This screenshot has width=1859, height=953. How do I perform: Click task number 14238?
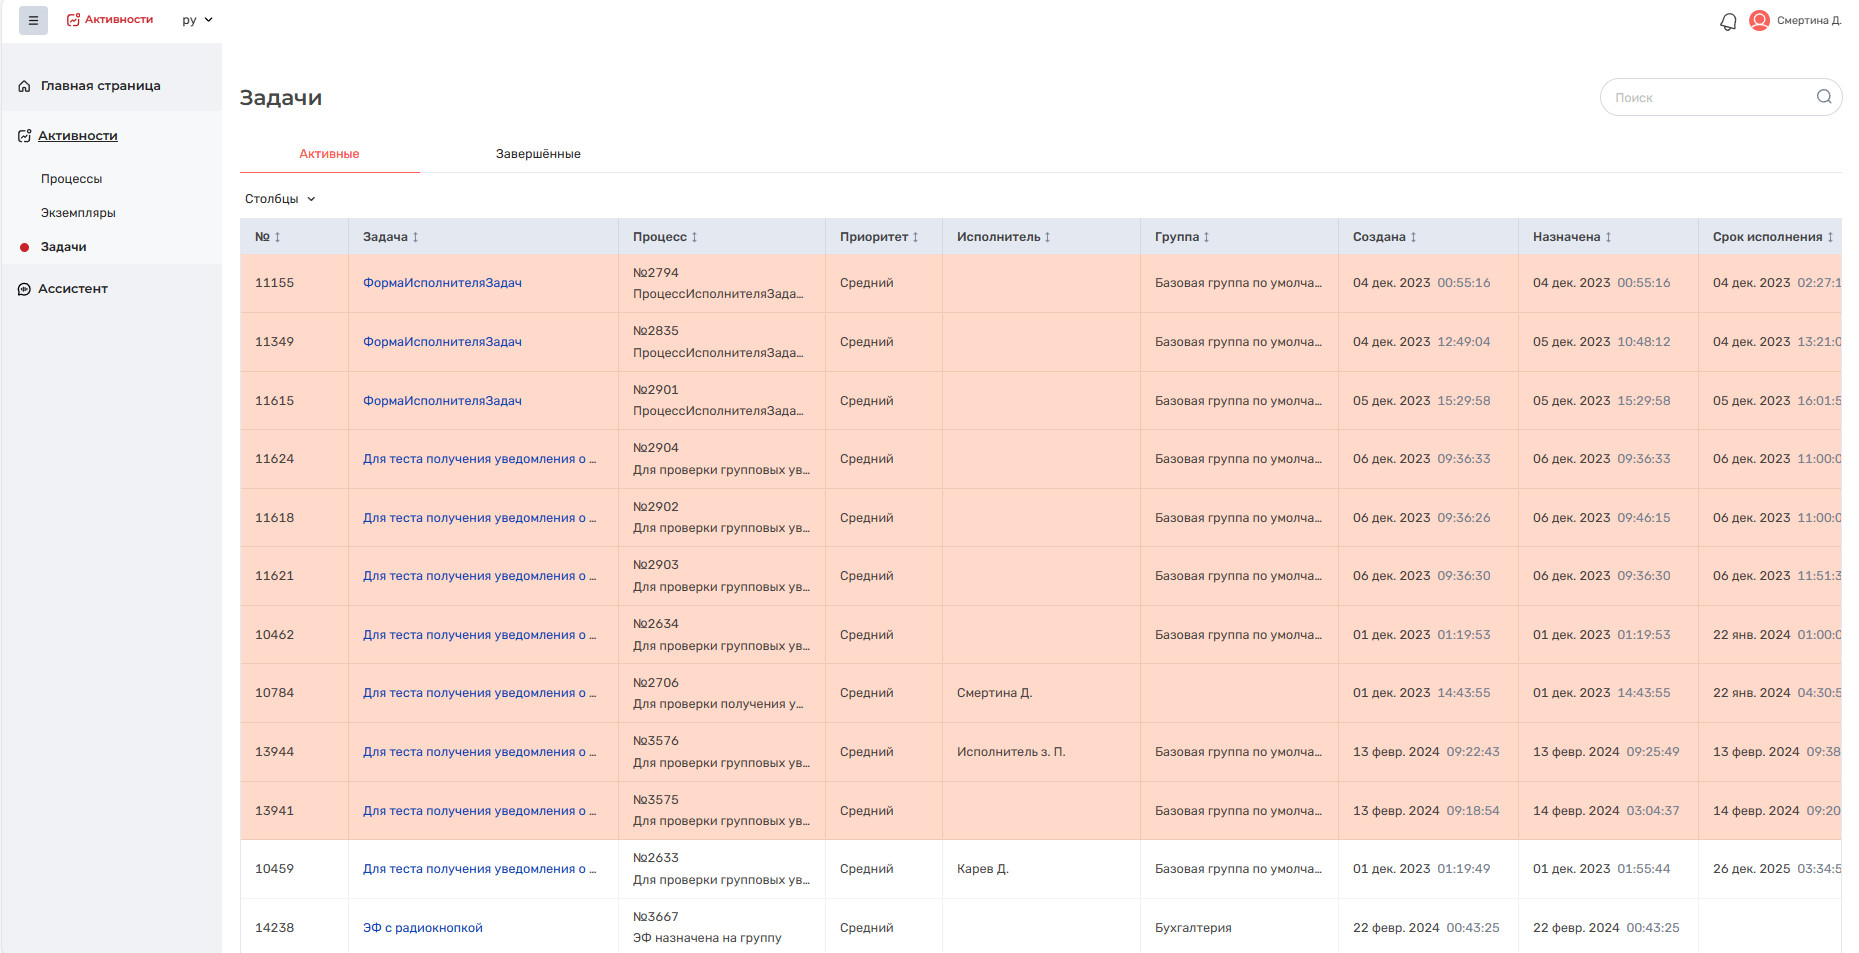[274, 928]
